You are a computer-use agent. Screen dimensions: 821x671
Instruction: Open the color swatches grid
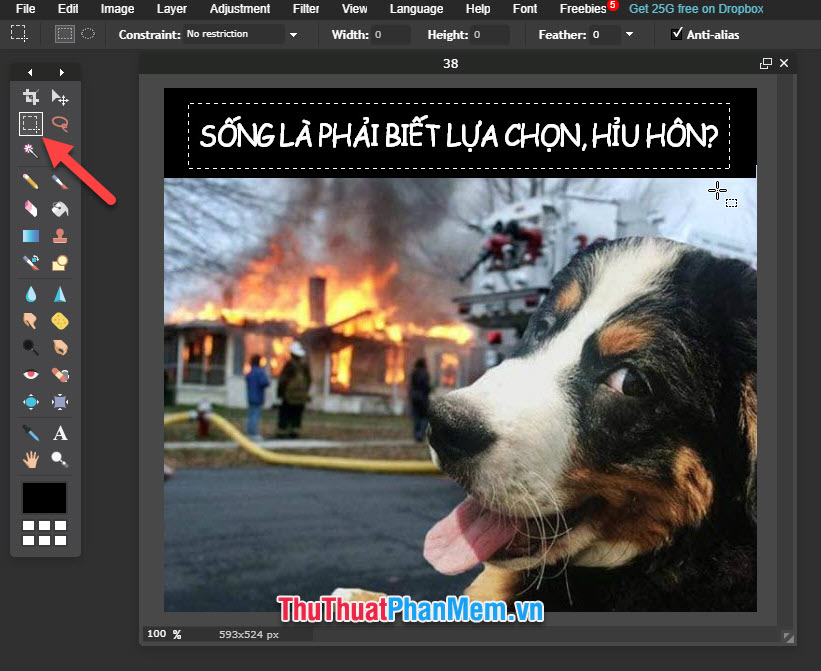(x=45, y=533)
